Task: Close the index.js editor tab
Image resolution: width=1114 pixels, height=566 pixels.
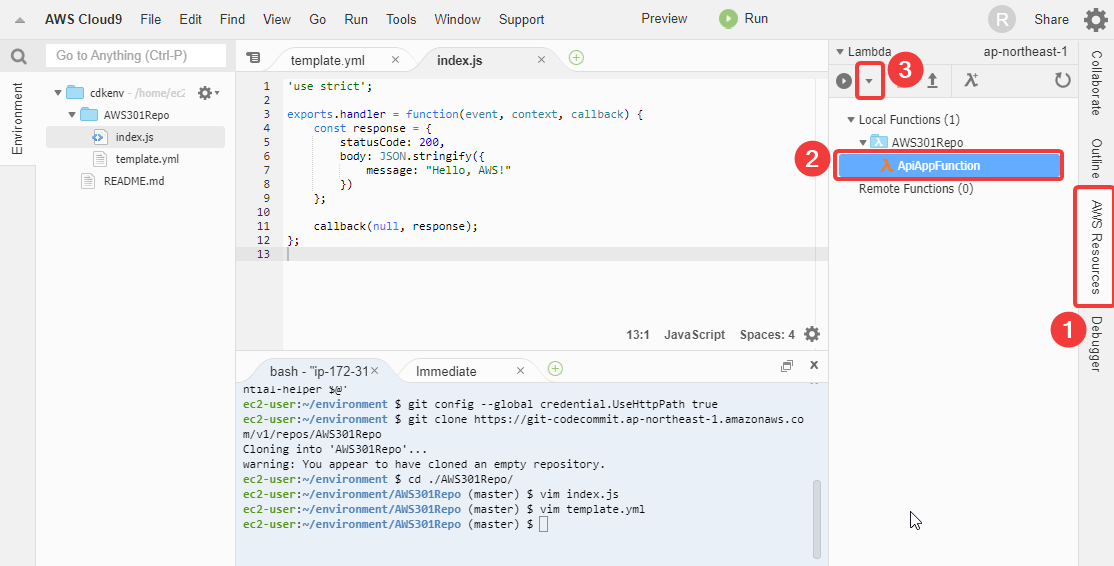Action: pyautogui.click(x=541, y=60)
